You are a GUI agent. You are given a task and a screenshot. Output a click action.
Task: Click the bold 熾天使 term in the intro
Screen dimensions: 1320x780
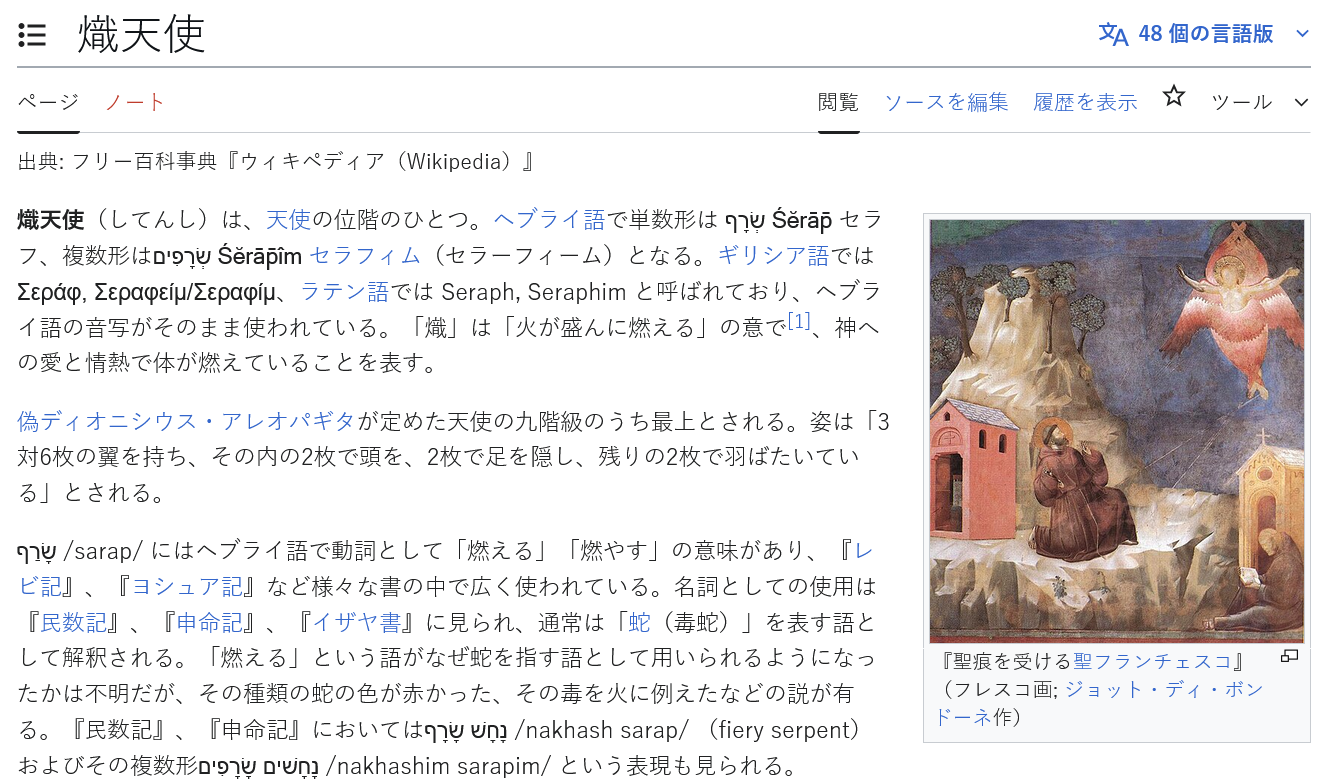51,219
